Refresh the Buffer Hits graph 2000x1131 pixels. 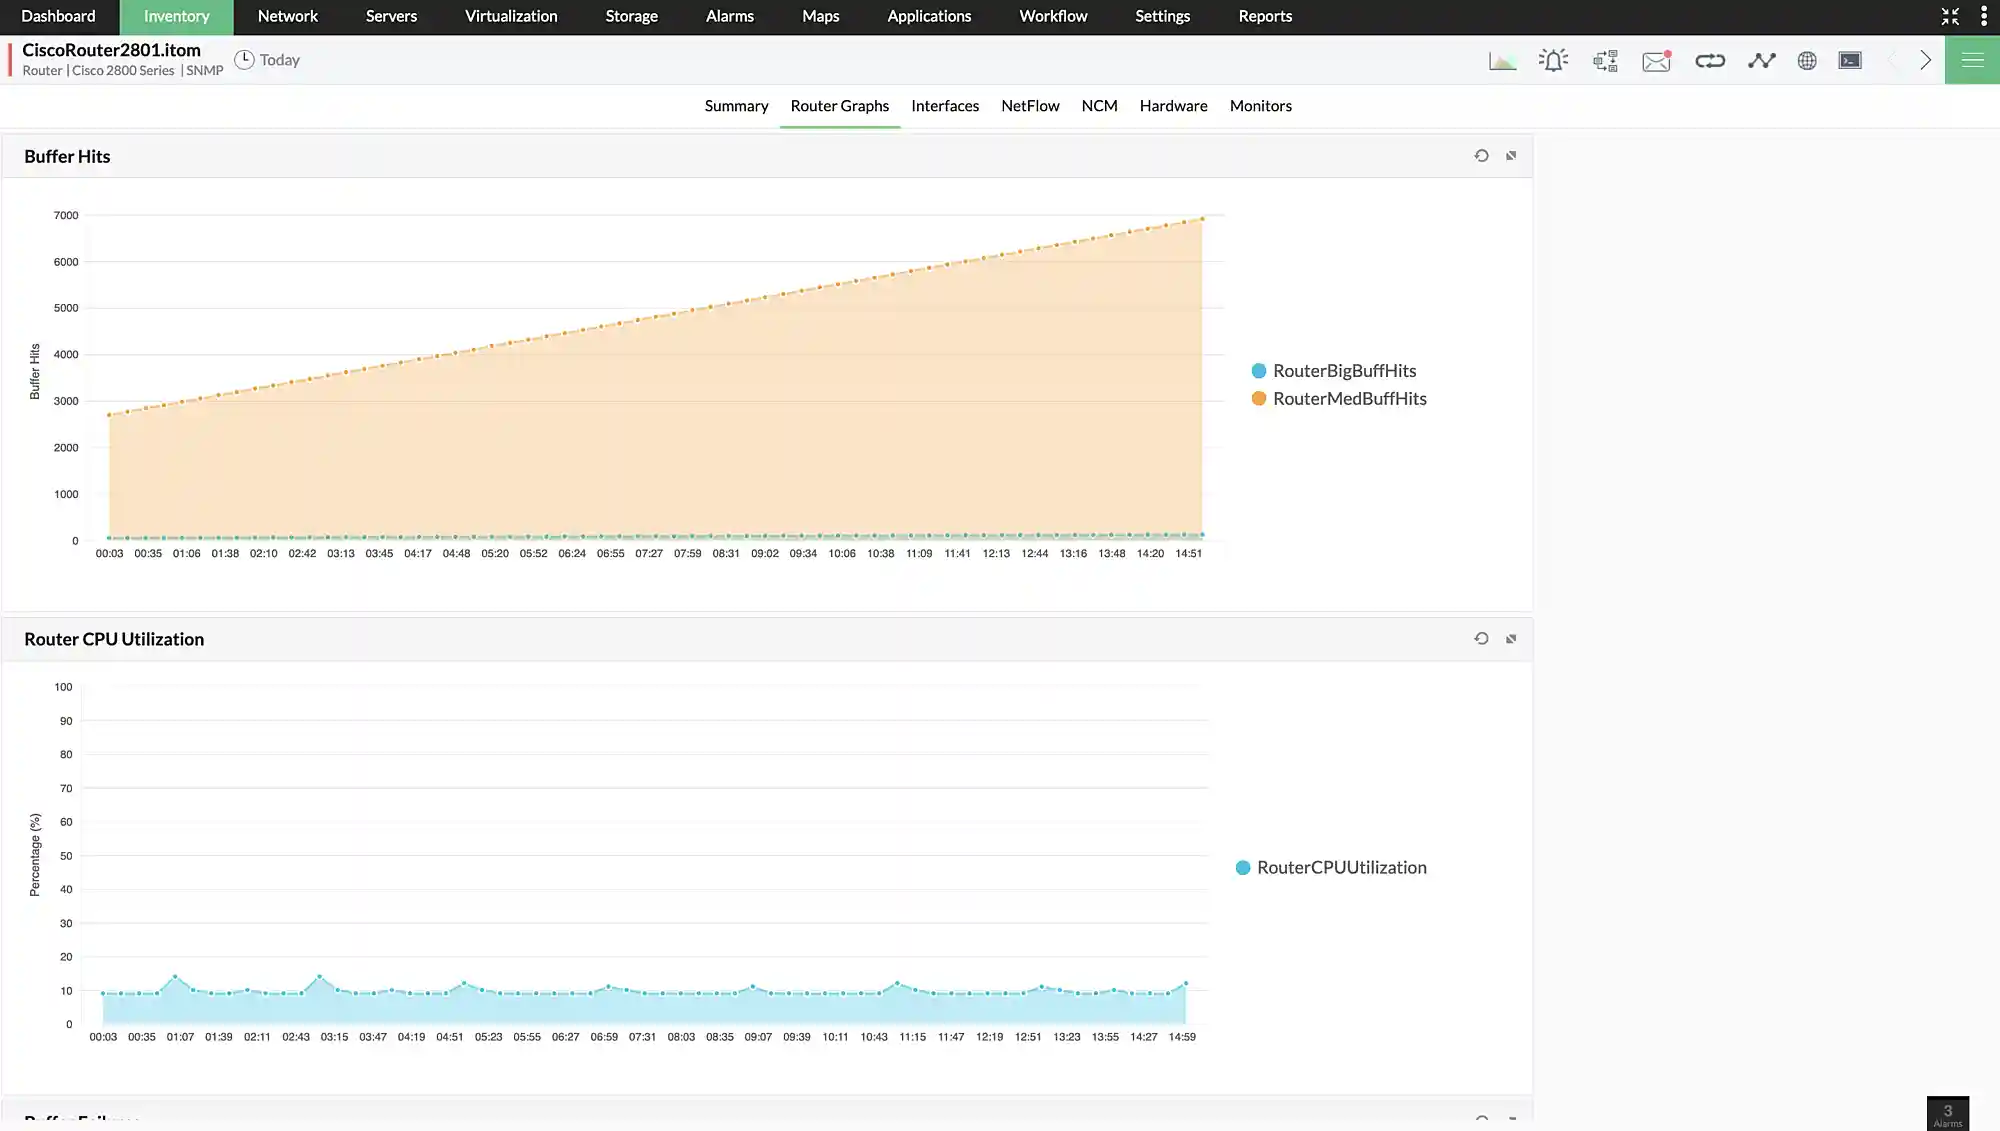[1481, 156]
